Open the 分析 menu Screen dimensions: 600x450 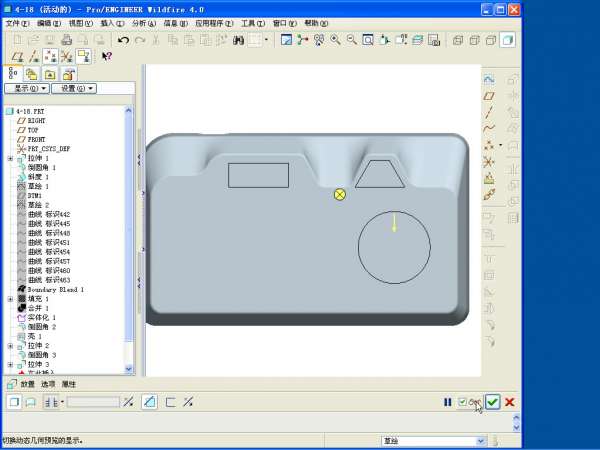click(x=144, y=23)
